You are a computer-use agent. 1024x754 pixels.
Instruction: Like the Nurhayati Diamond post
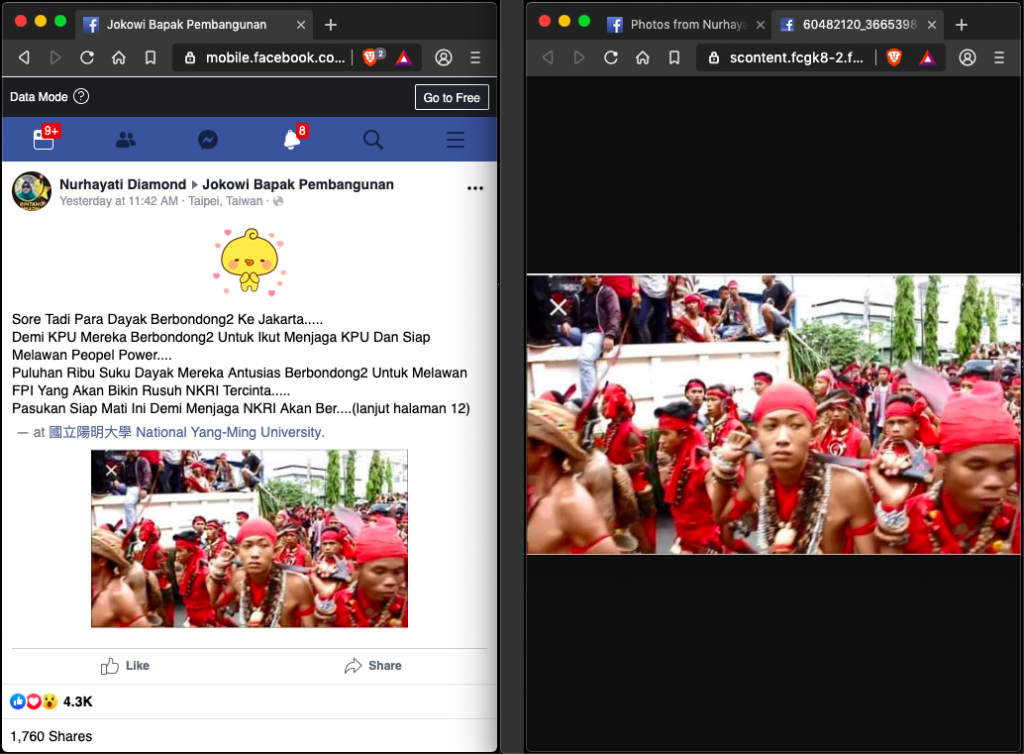(x=125, y=665)
